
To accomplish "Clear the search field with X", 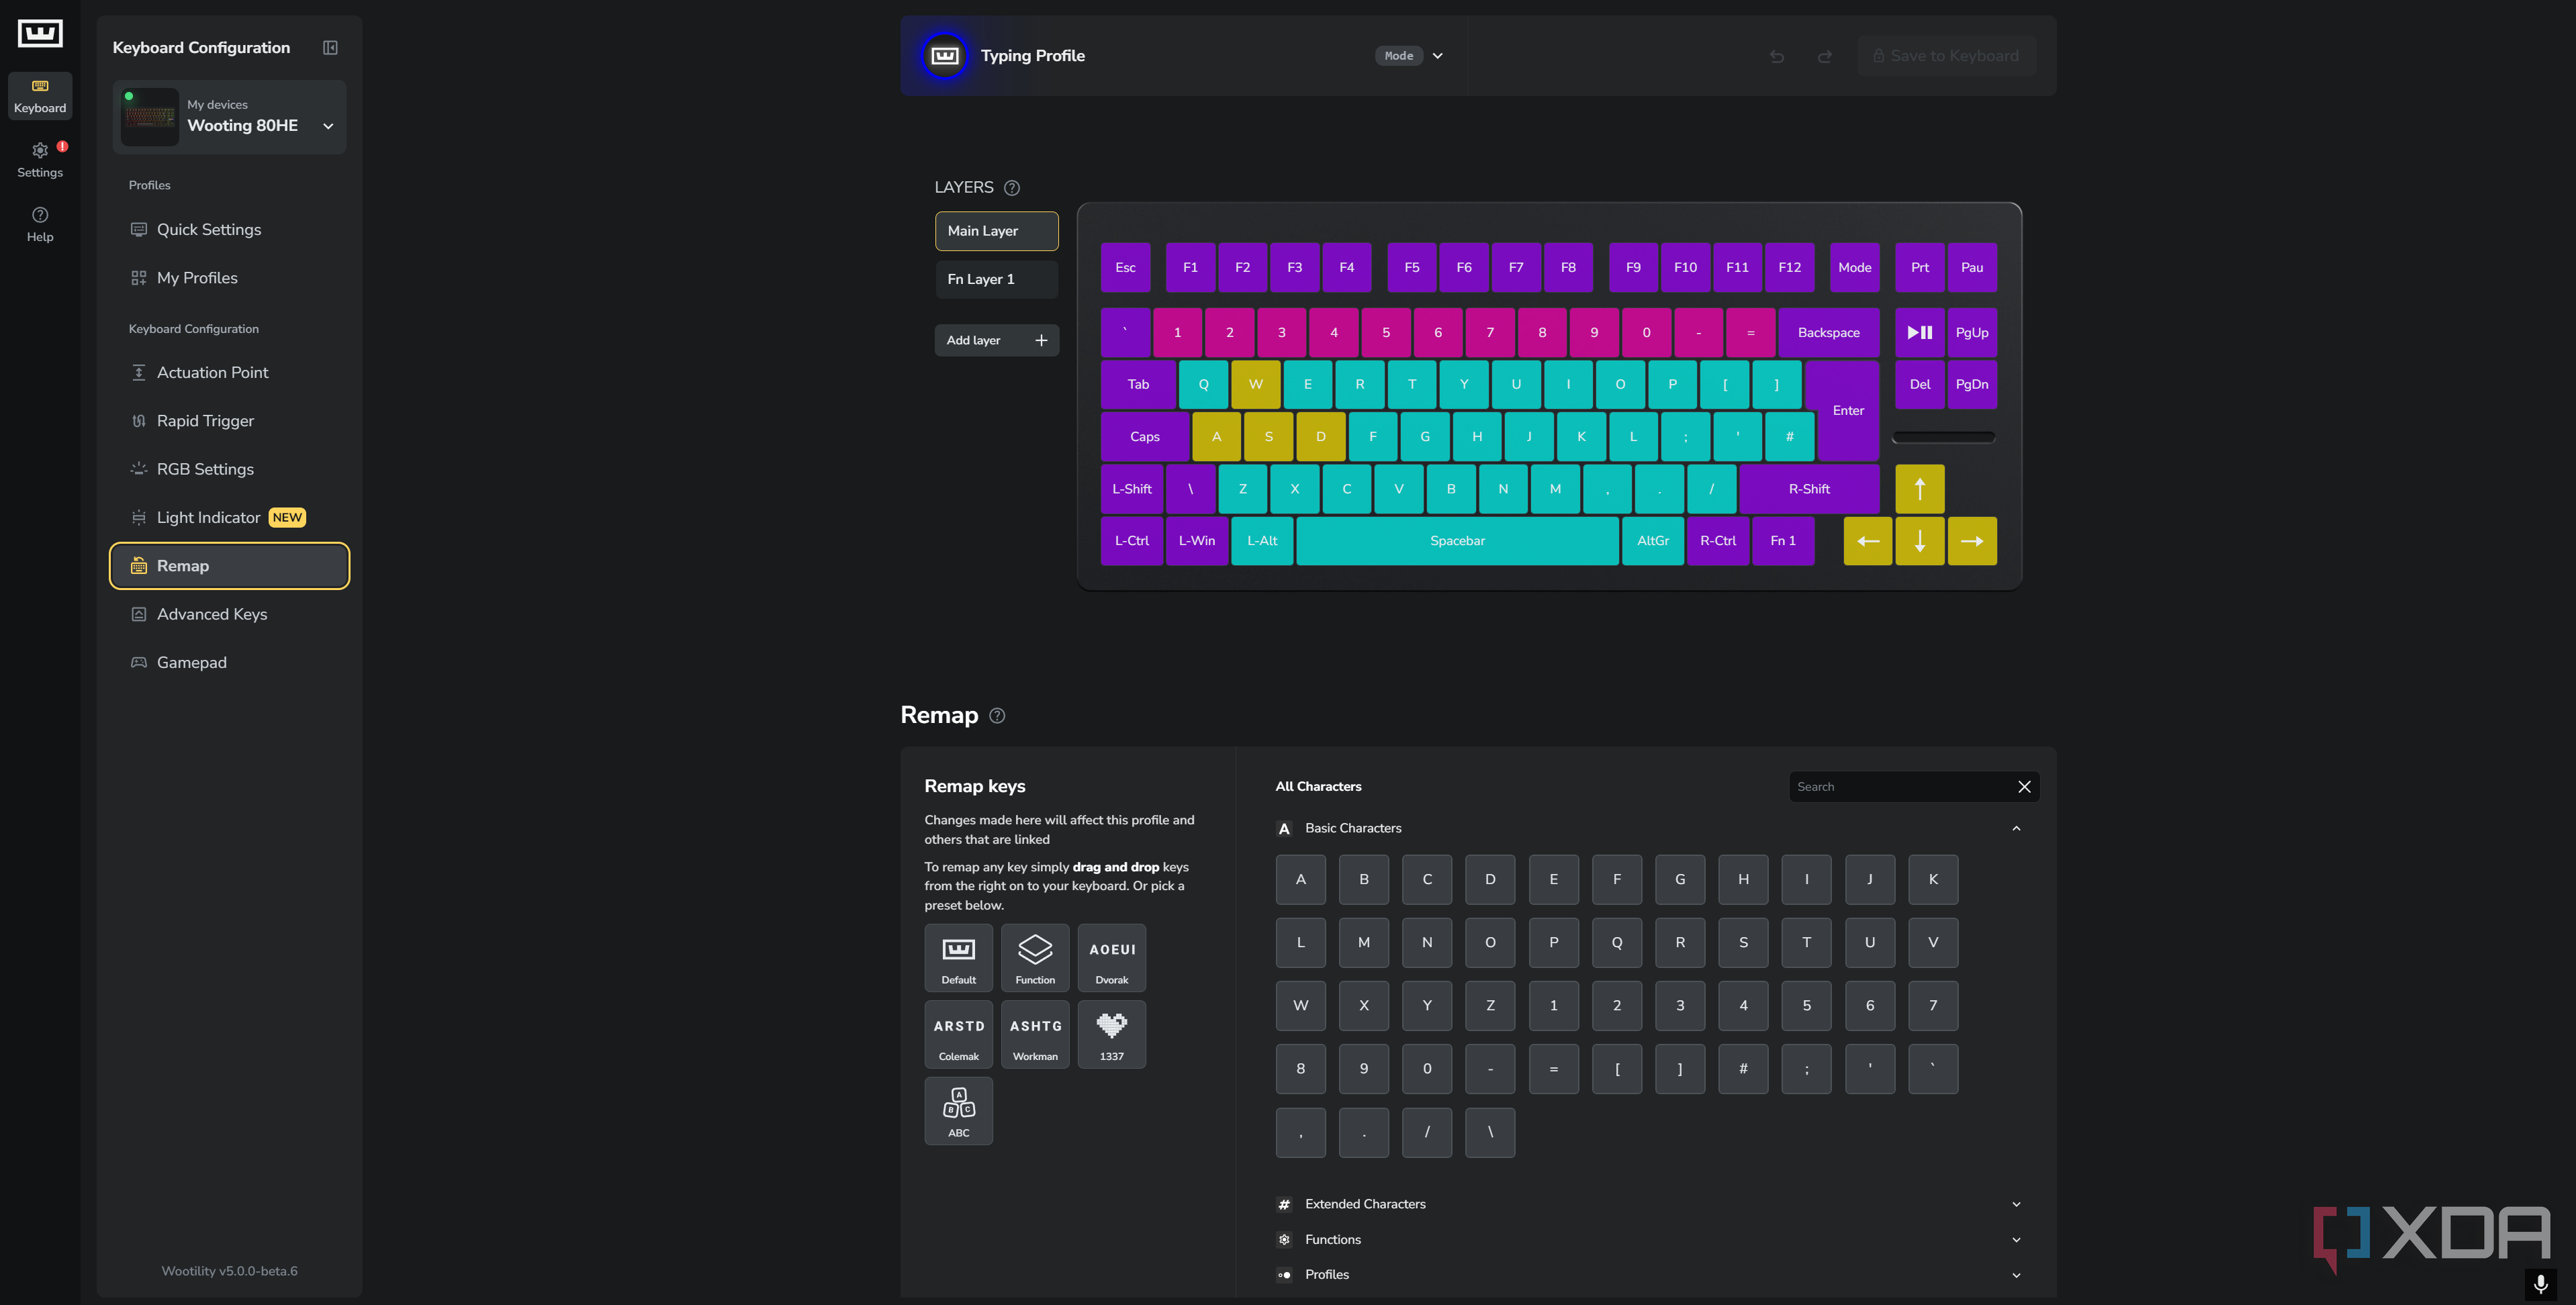I will coord(2024,787).
